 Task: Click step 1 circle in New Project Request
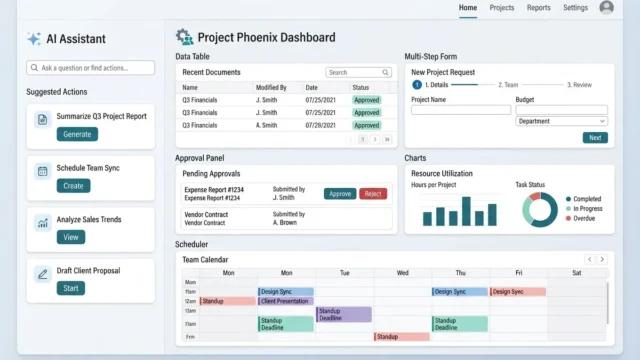point(417,85)
